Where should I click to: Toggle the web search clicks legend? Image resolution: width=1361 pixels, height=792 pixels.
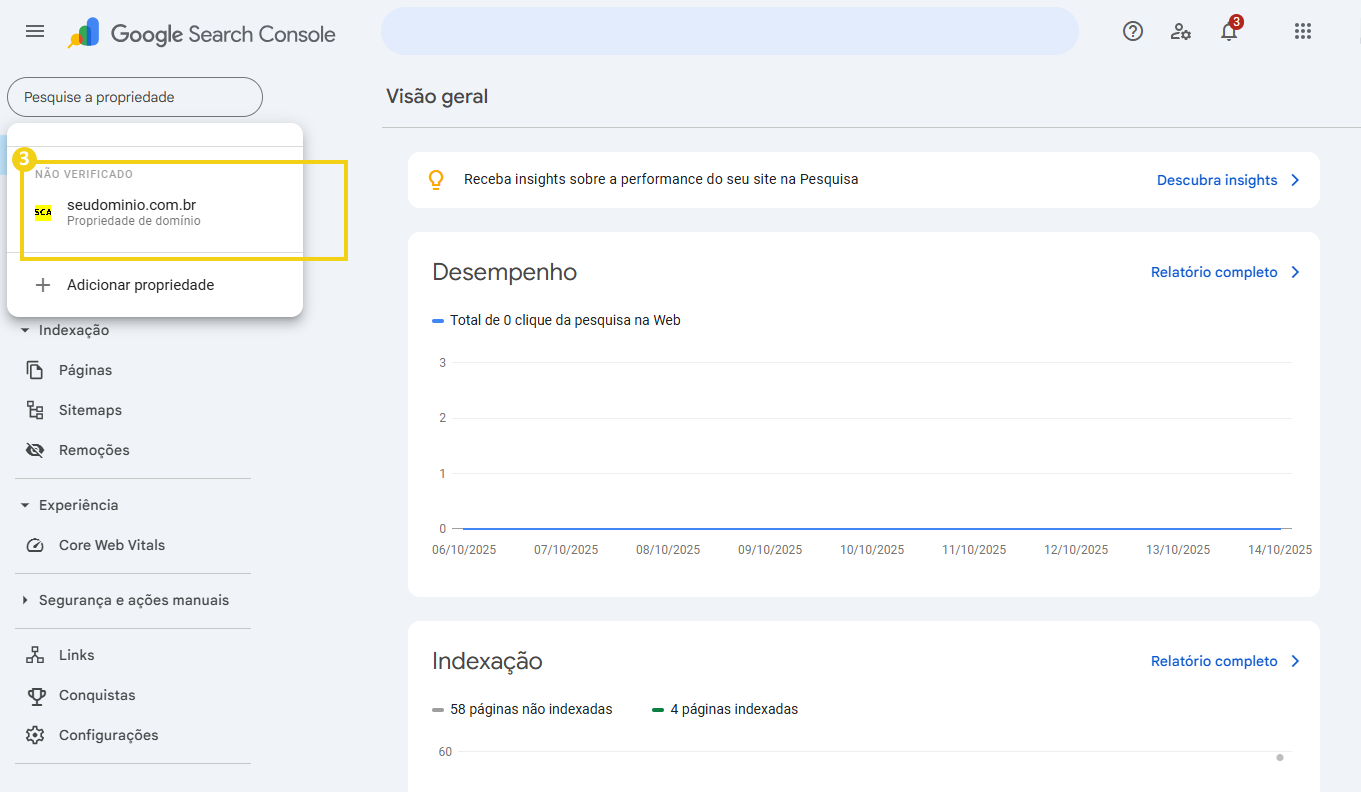[556, 320]
